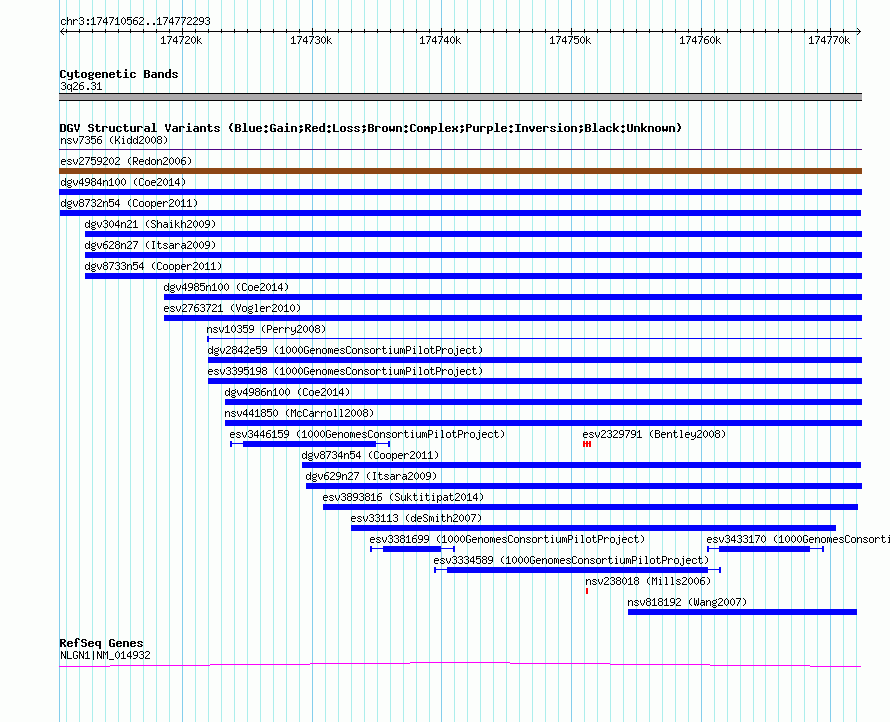
Task: Click the RefSeq Genes track title
Action: pos(102,643)
